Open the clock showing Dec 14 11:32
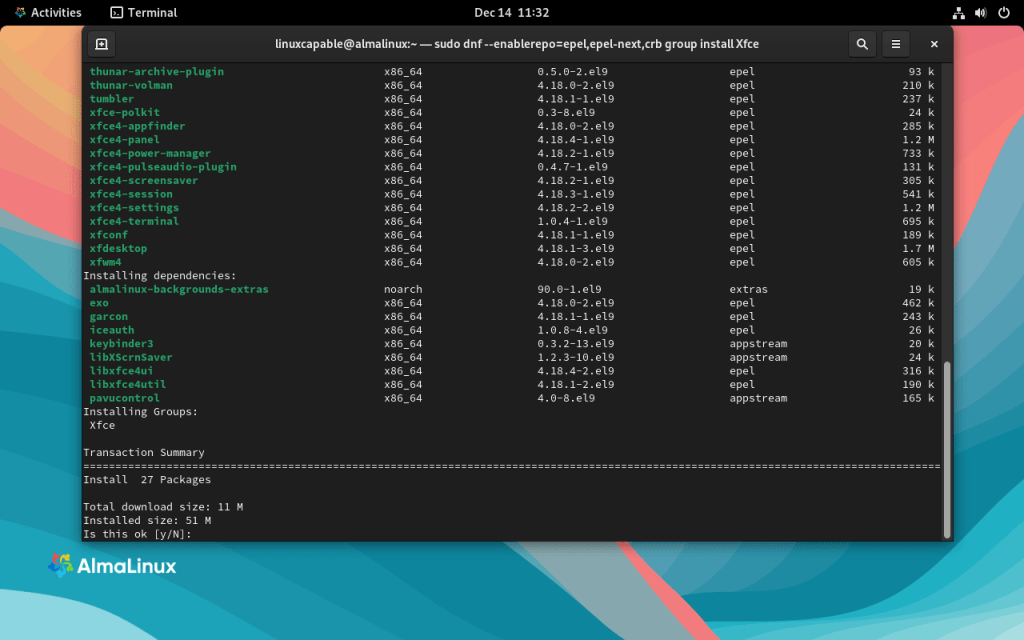Image resolution: width=1024 pixels, height=640 pixels. coord(511,12)
